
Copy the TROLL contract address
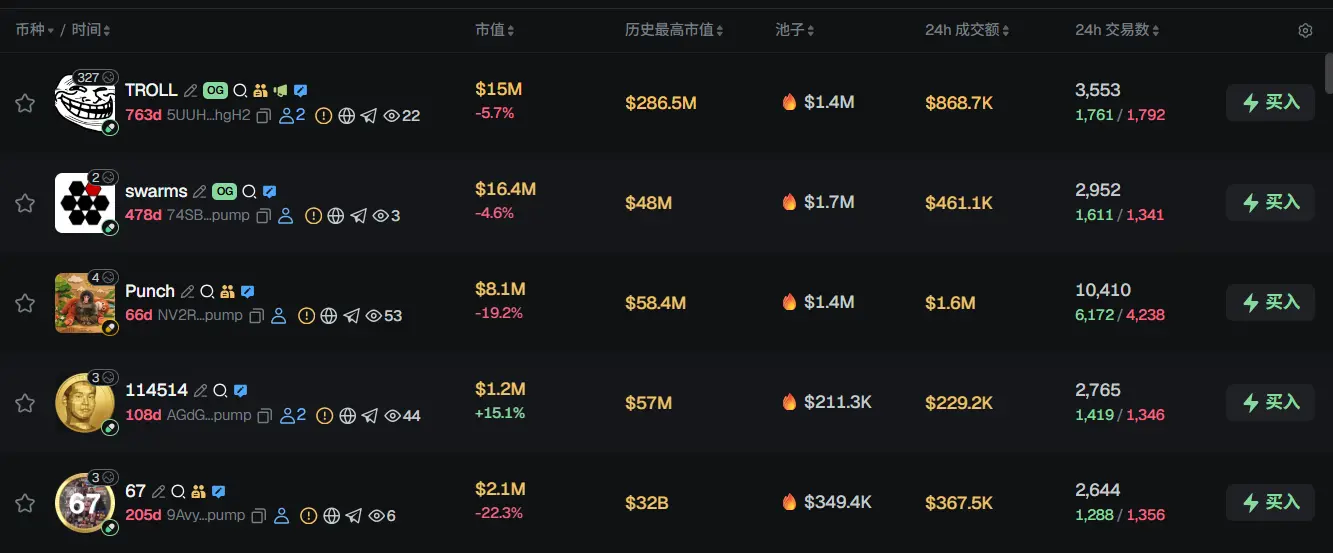pyautogui.click(x=264, y=116)
